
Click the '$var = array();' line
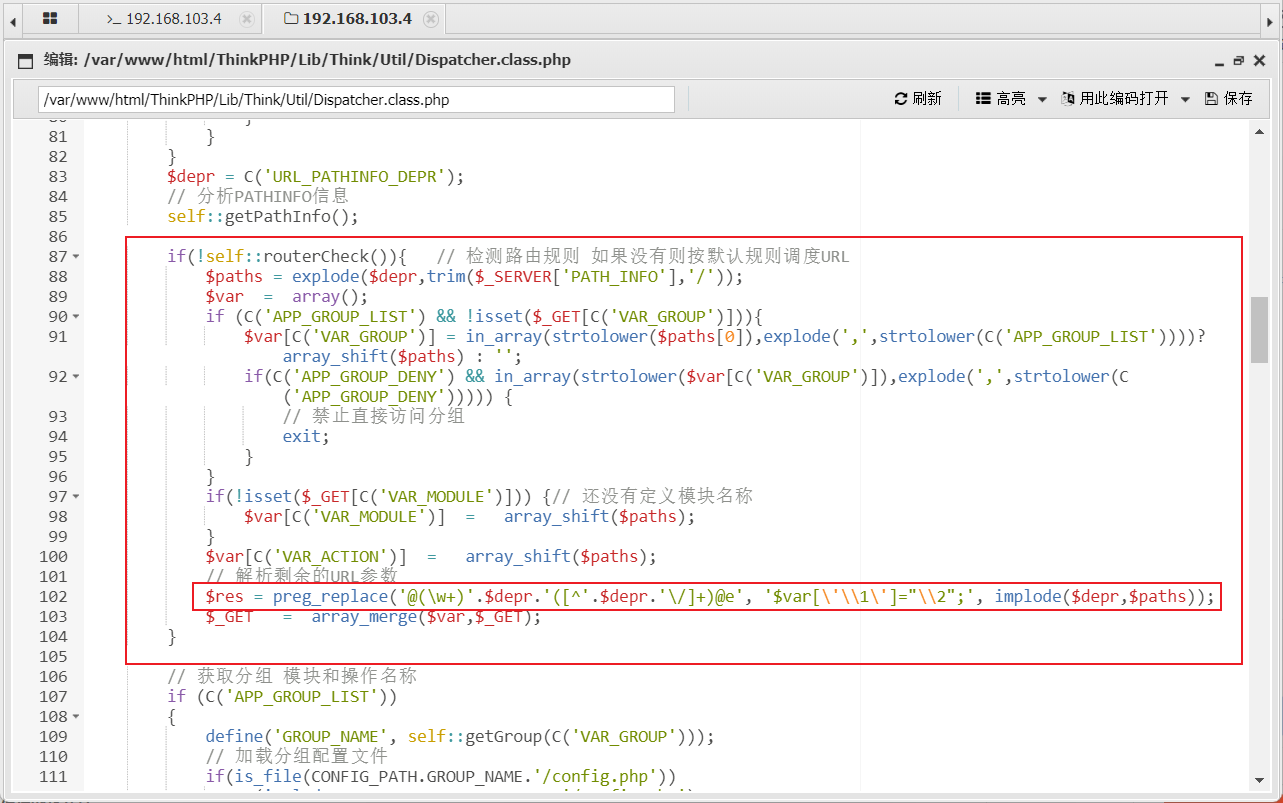click(x=287, y=297)
